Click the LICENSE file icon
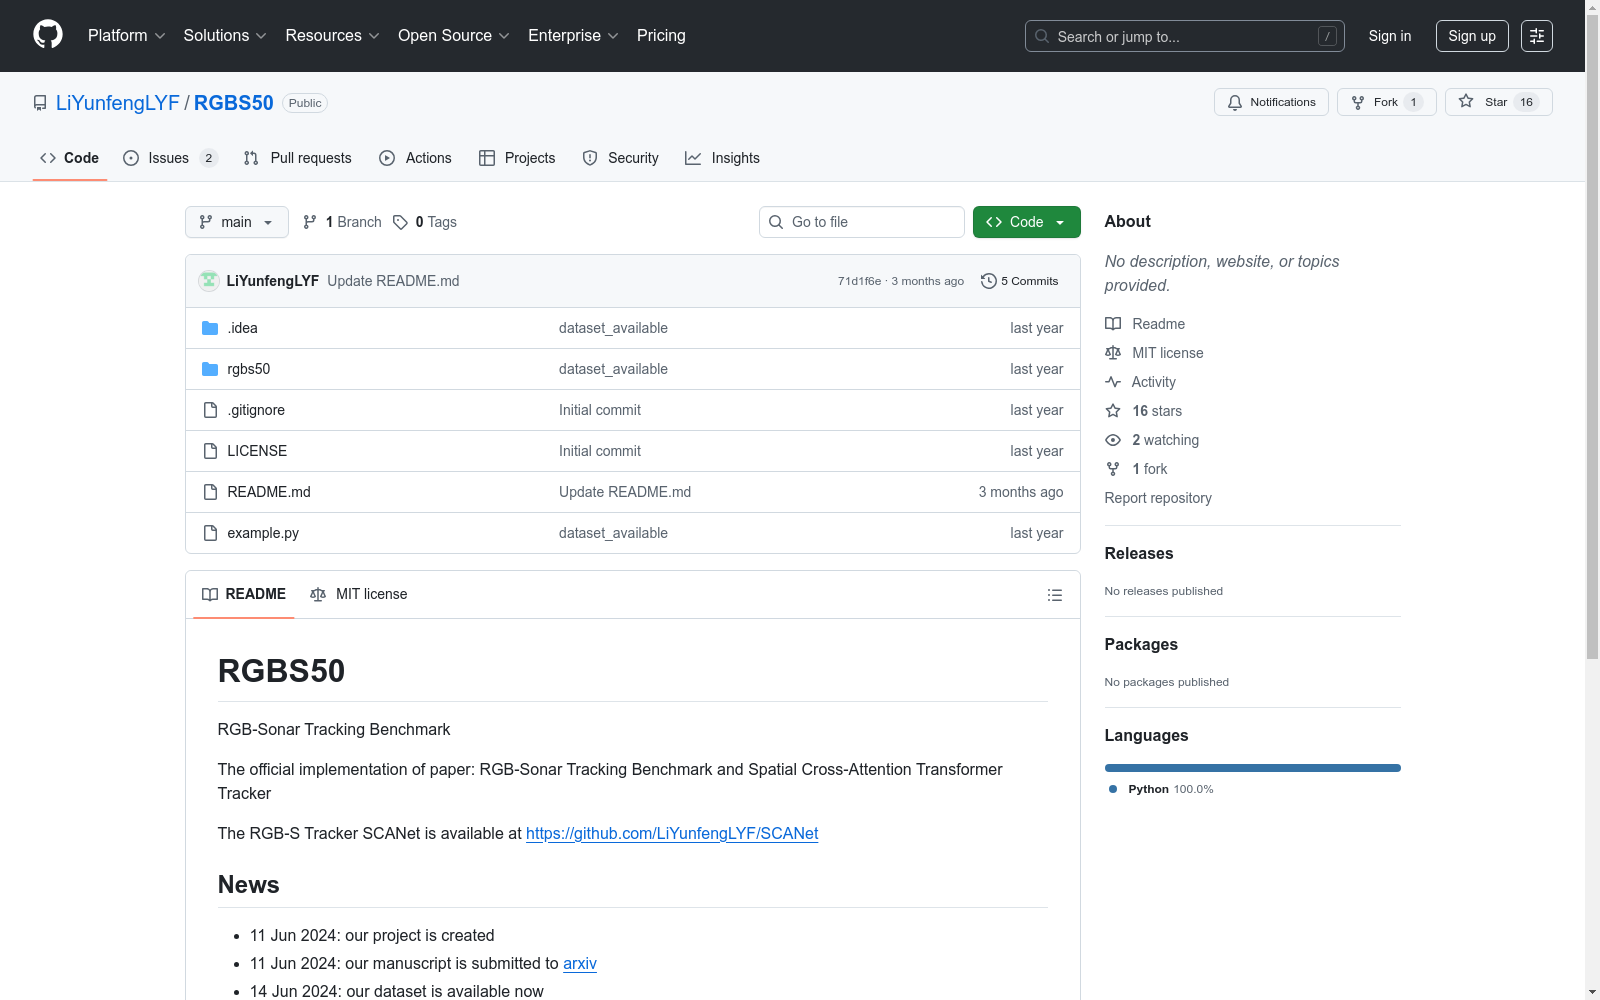This screenshot has height=1000, width=1600. [x=210, y=451]
